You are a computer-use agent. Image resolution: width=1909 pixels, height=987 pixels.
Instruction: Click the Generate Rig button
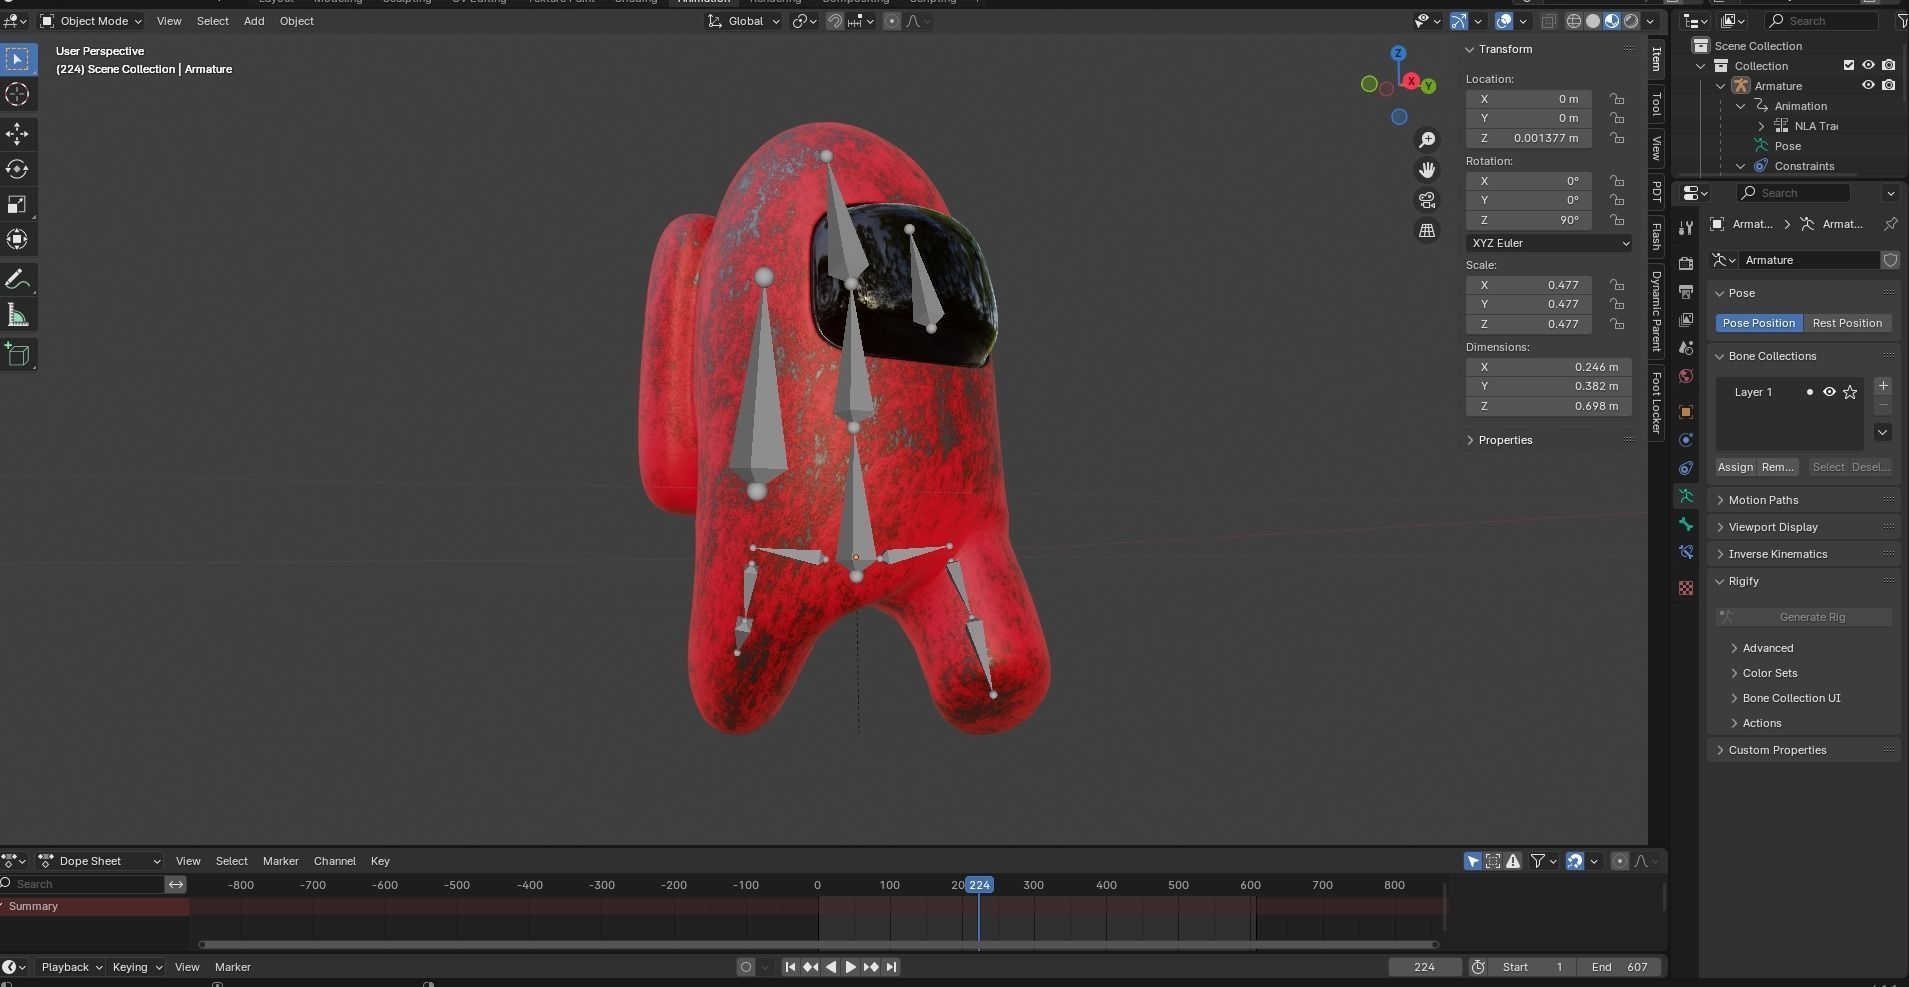point(1804,617)
